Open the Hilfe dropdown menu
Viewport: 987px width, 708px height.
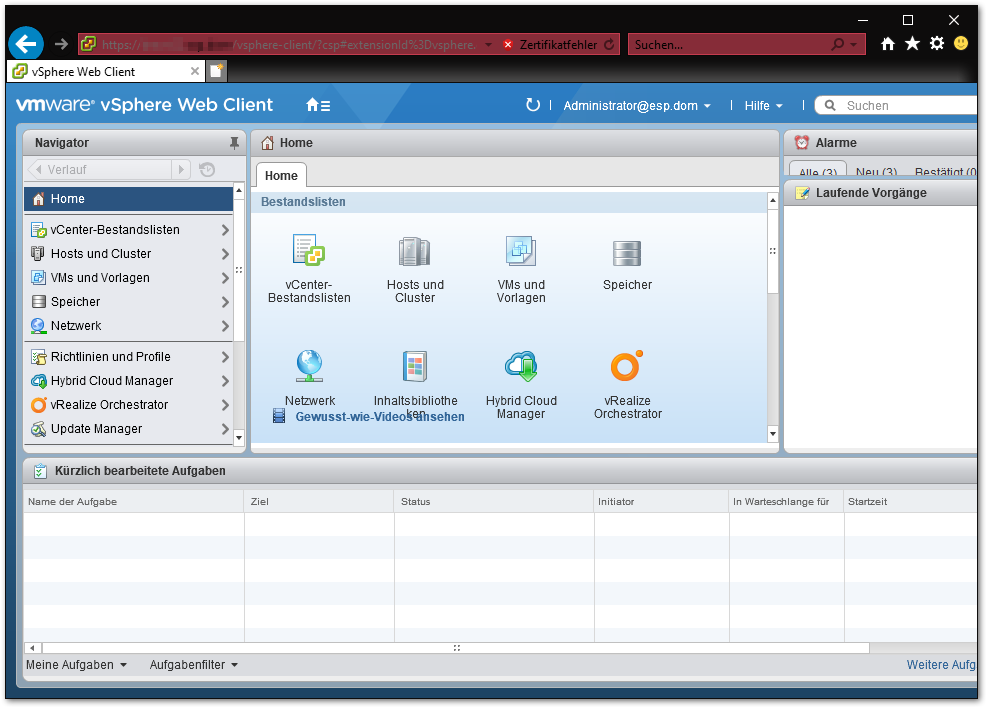click(x=763, y=106)
